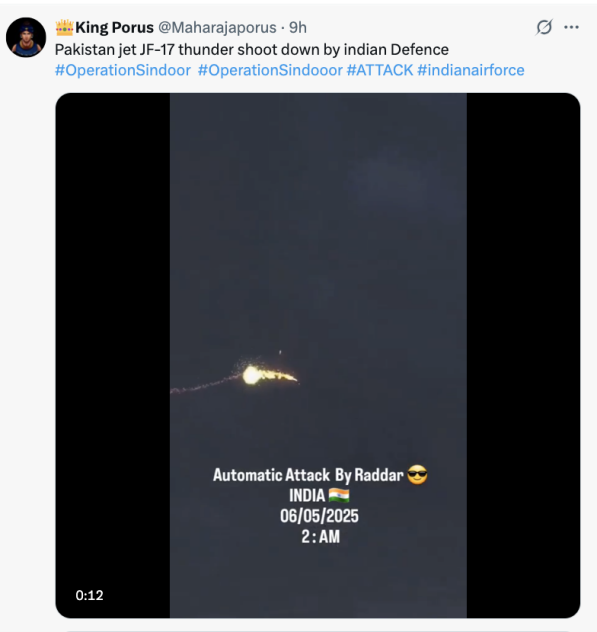This screenshot has height=632, width=597.
Task: Open the #OperationSindoor hashtag
Action: coord(123,70)
